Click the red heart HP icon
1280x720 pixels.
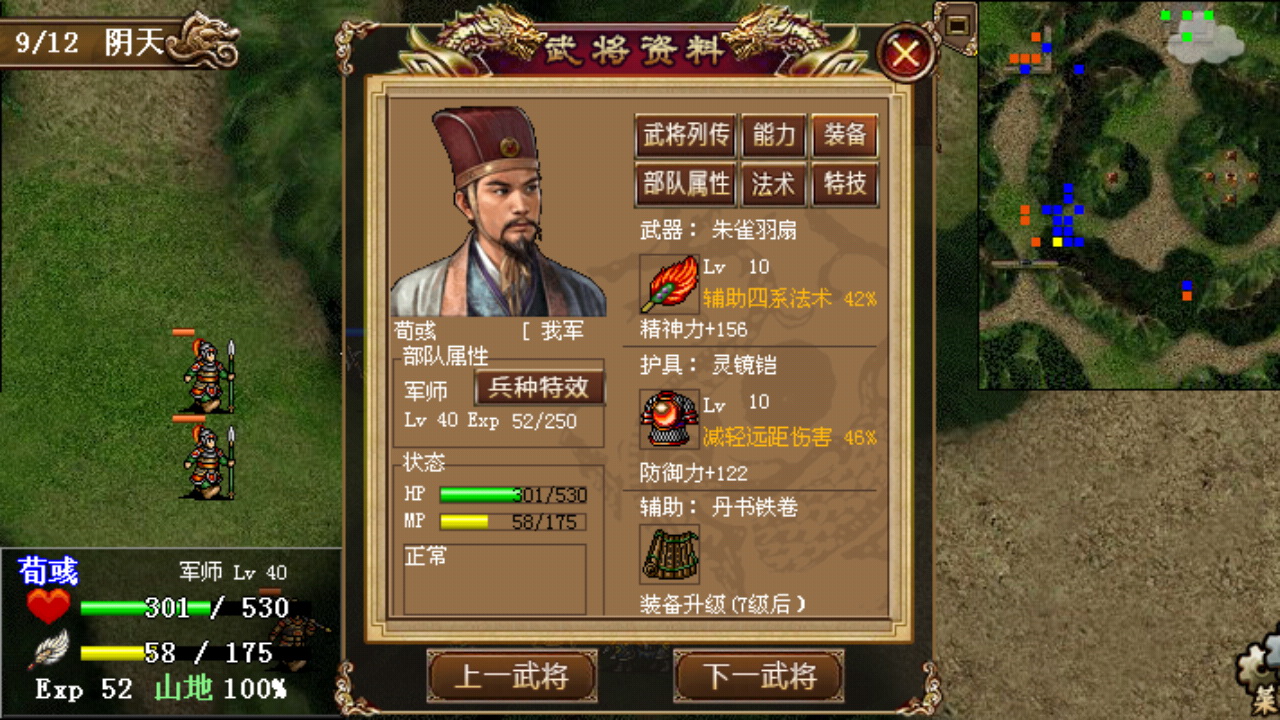click(48, 606)
